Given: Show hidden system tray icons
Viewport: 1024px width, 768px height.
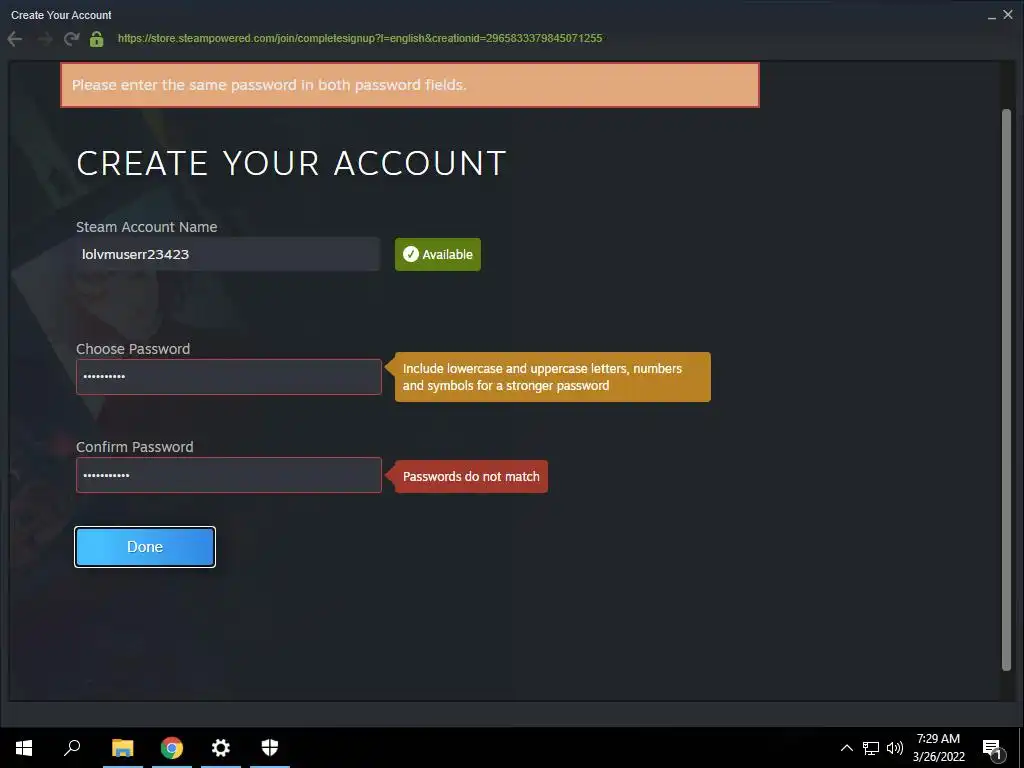Looking at the screenshot, I should tap(846, 748).
